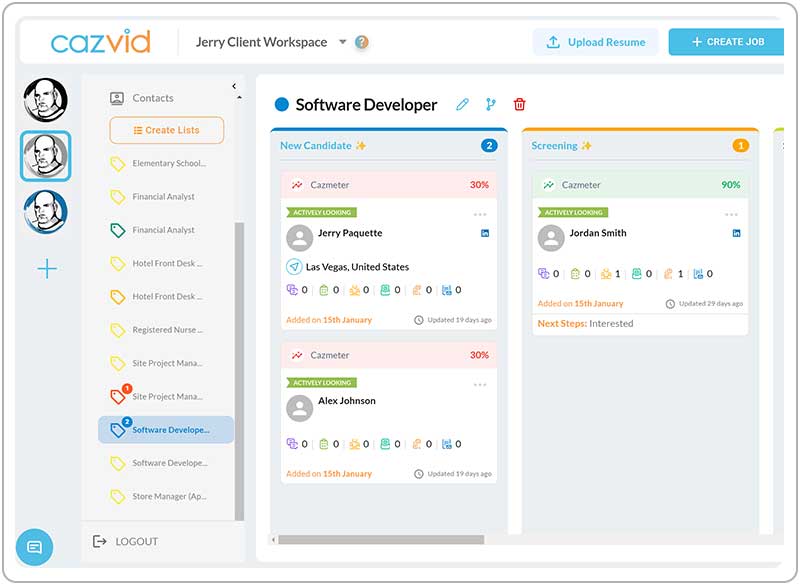Viewport: 800px width, 584px height.
Task: Click the ACTIVELY LOOKING tag on Jerry Paquette
Action: pyautogui.click(x=321, y=213)
